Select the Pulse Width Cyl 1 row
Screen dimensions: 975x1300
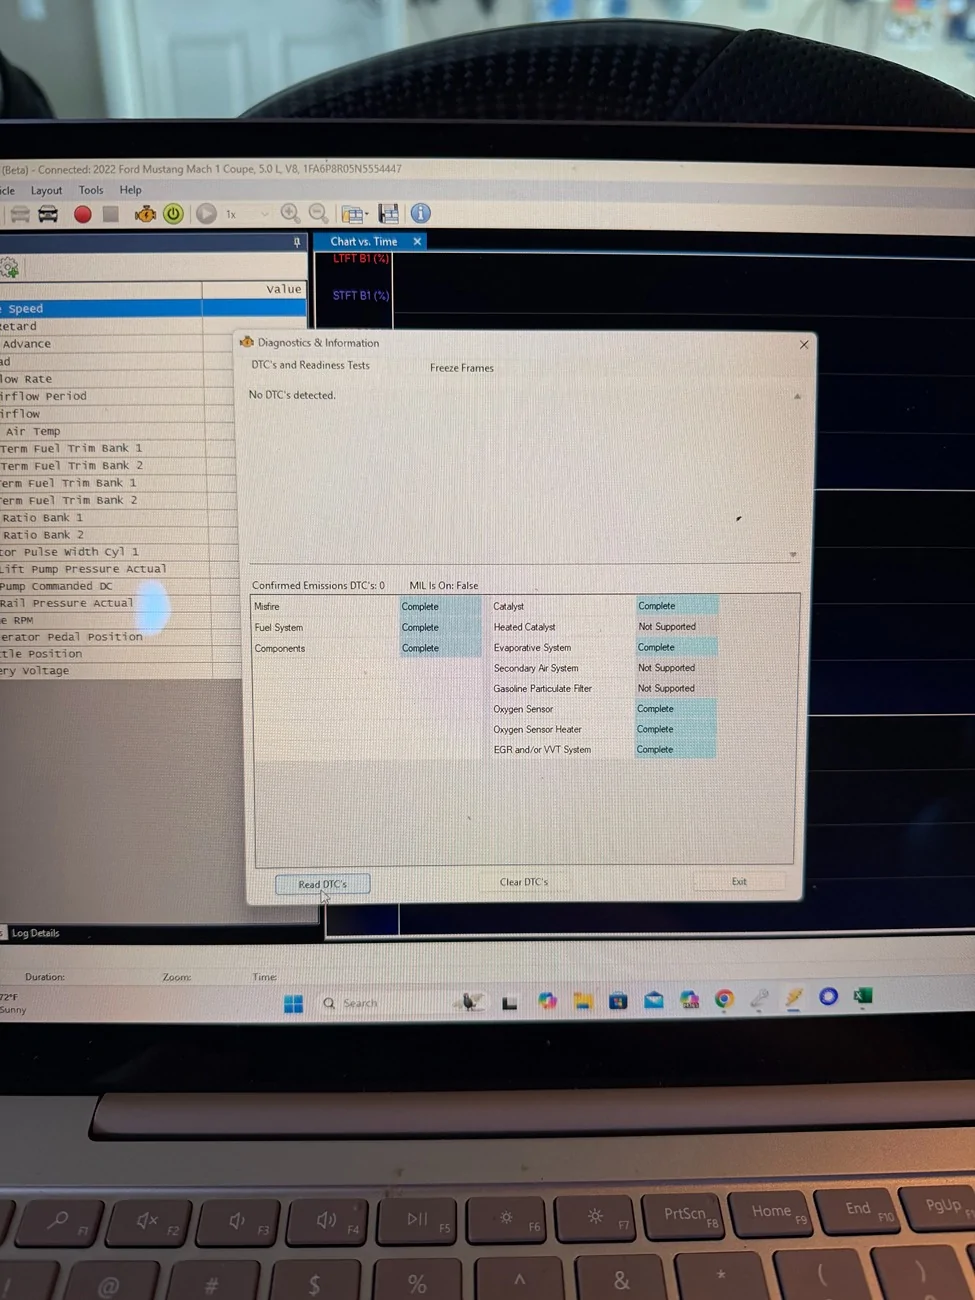click(x=120, y=552)
